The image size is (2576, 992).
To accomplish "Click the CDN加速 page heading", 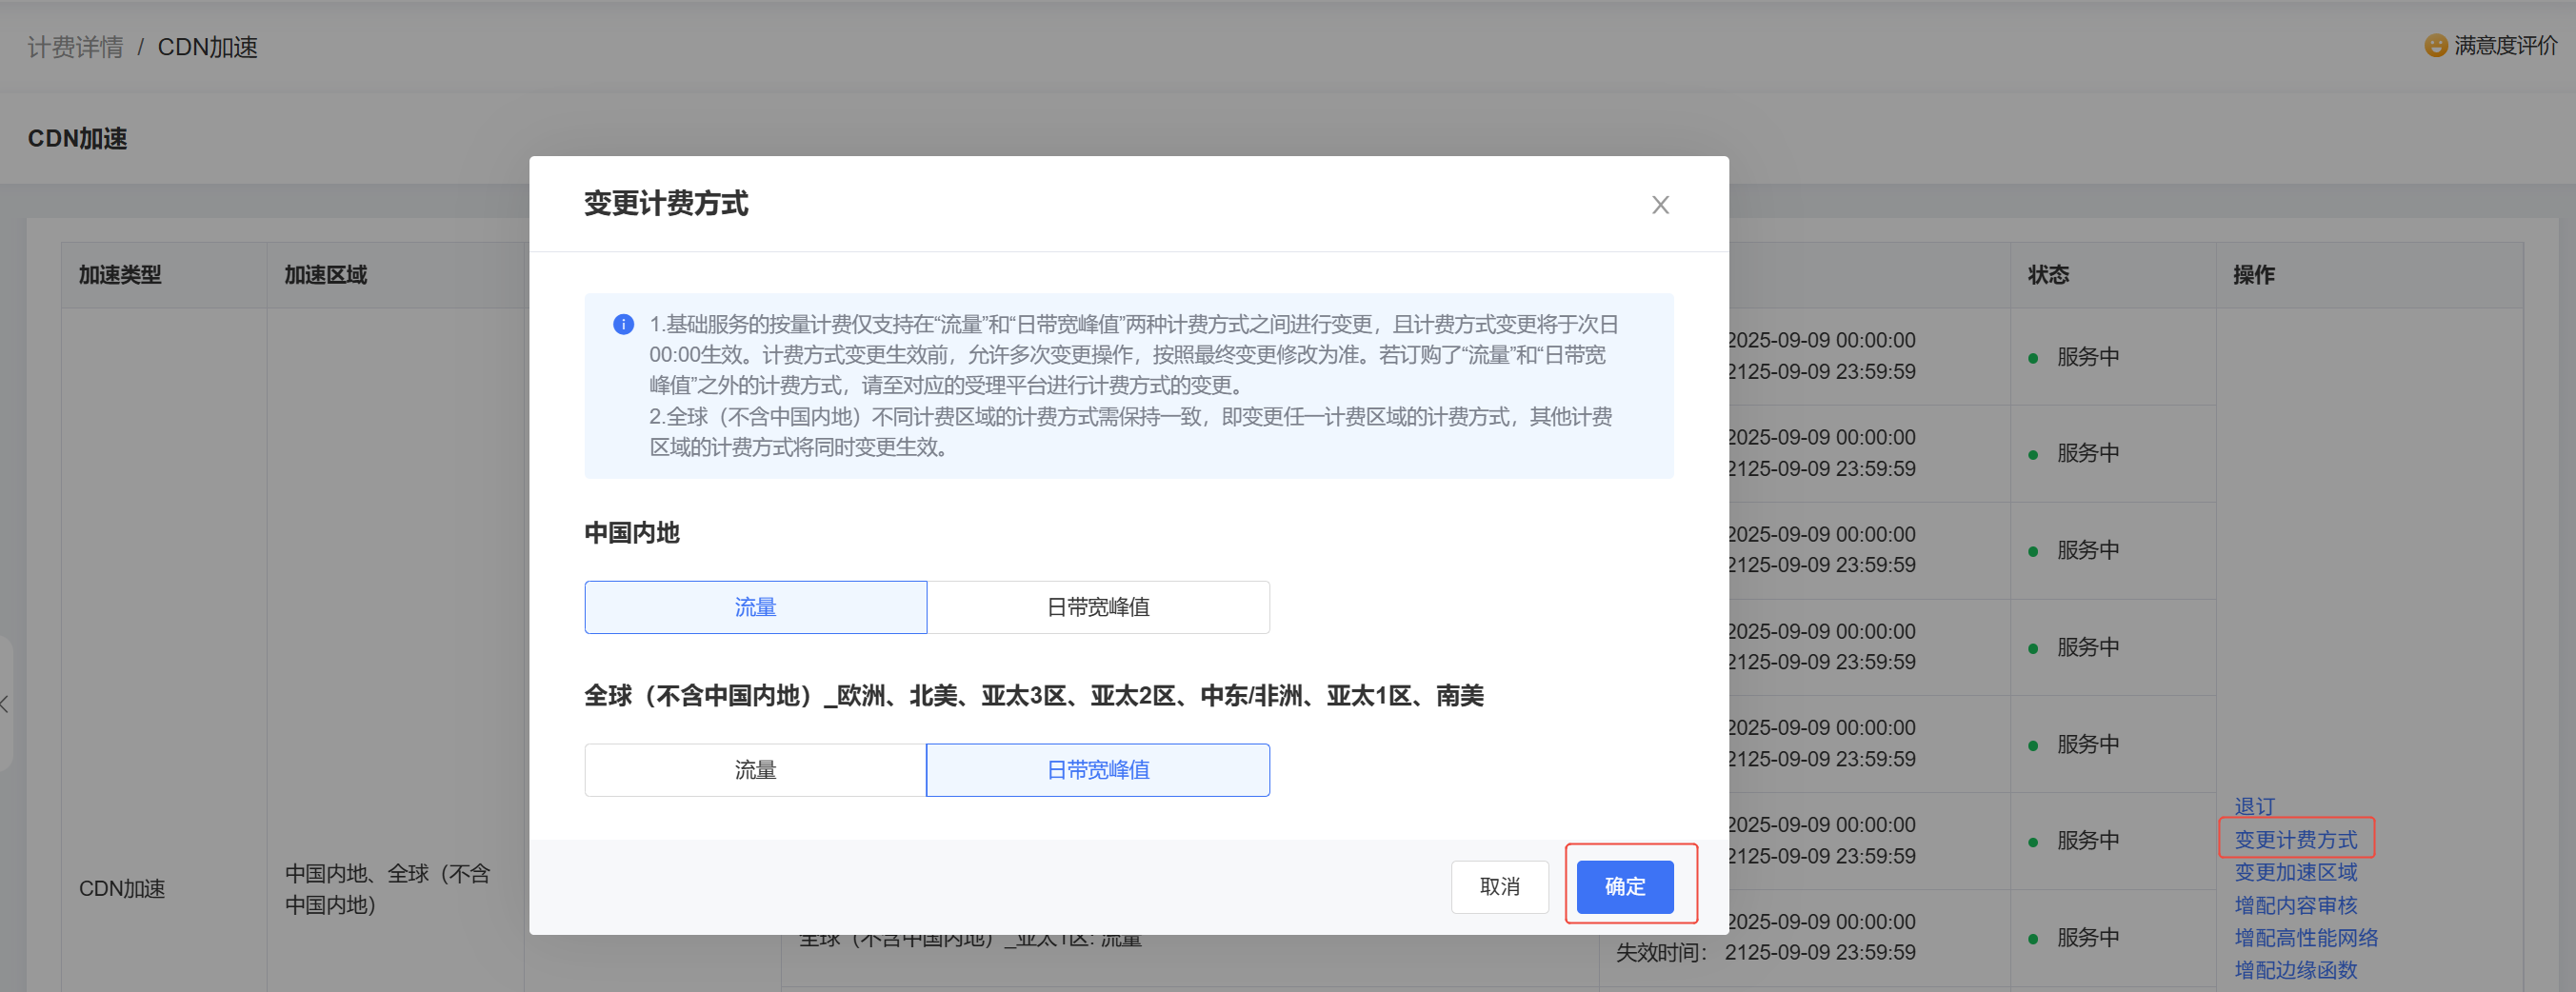I will pos(77,139).
